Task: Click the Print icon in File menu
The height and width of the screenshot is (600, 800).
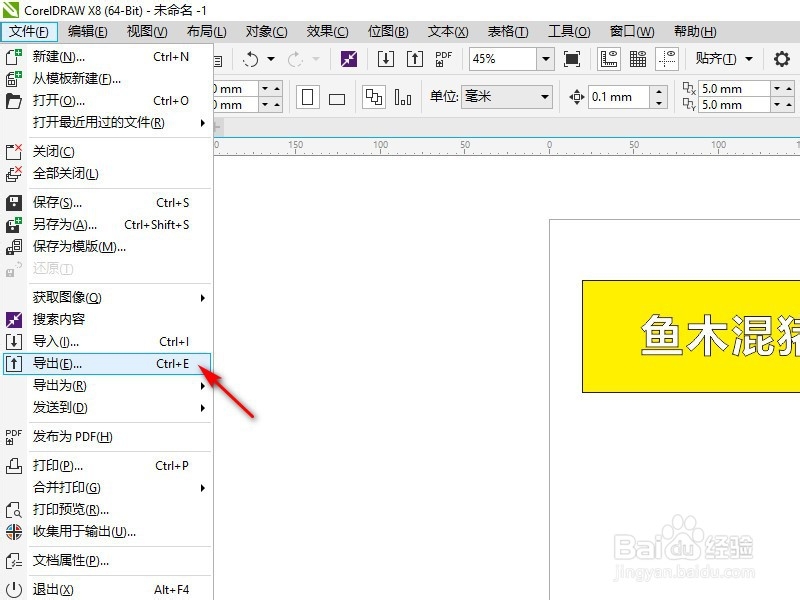Action: (14, 466)
